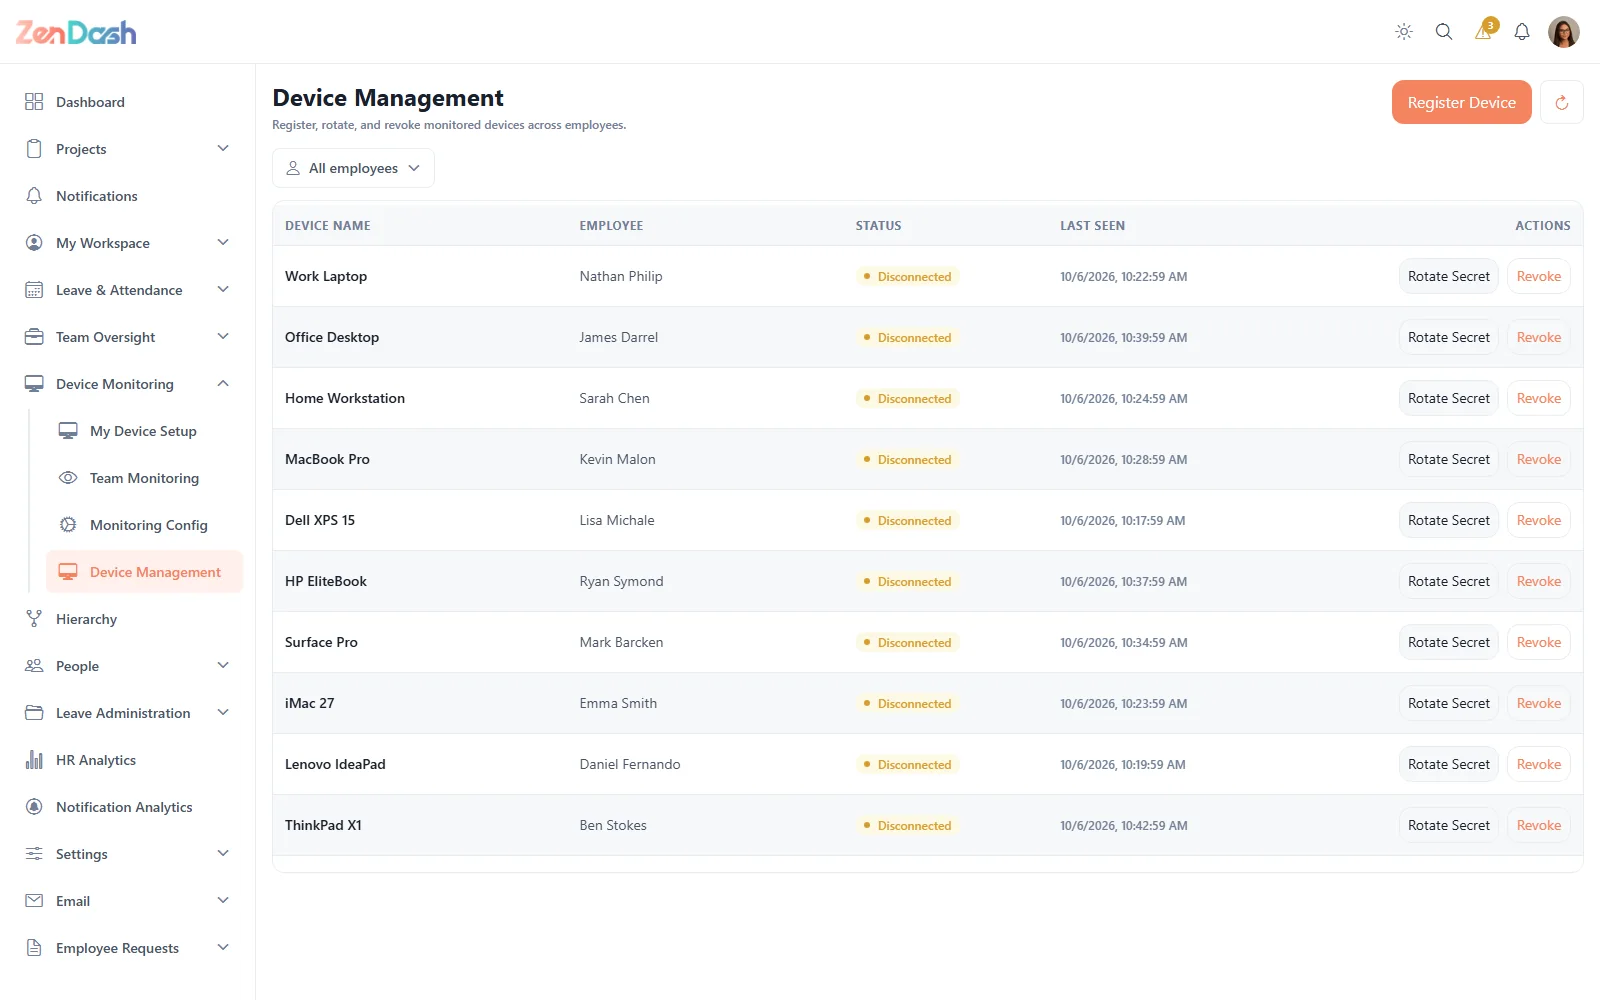Screen dimensions: 1600x1000
Task: Open the Team Oversight menu item
Action: (128, 337)
